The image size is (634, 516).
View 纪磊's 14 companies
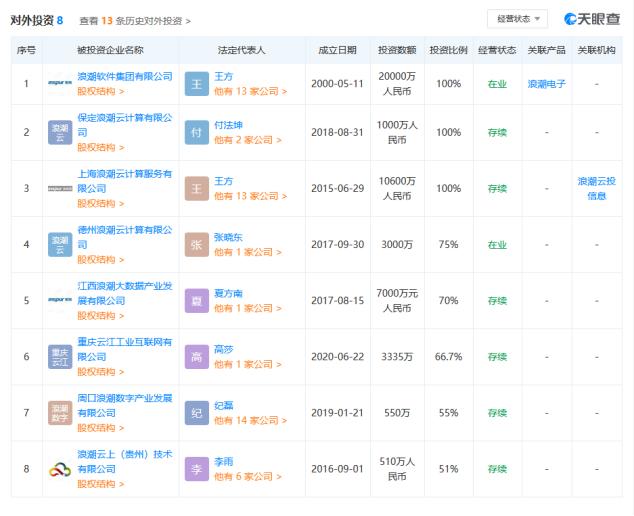[x=250, y=421]
